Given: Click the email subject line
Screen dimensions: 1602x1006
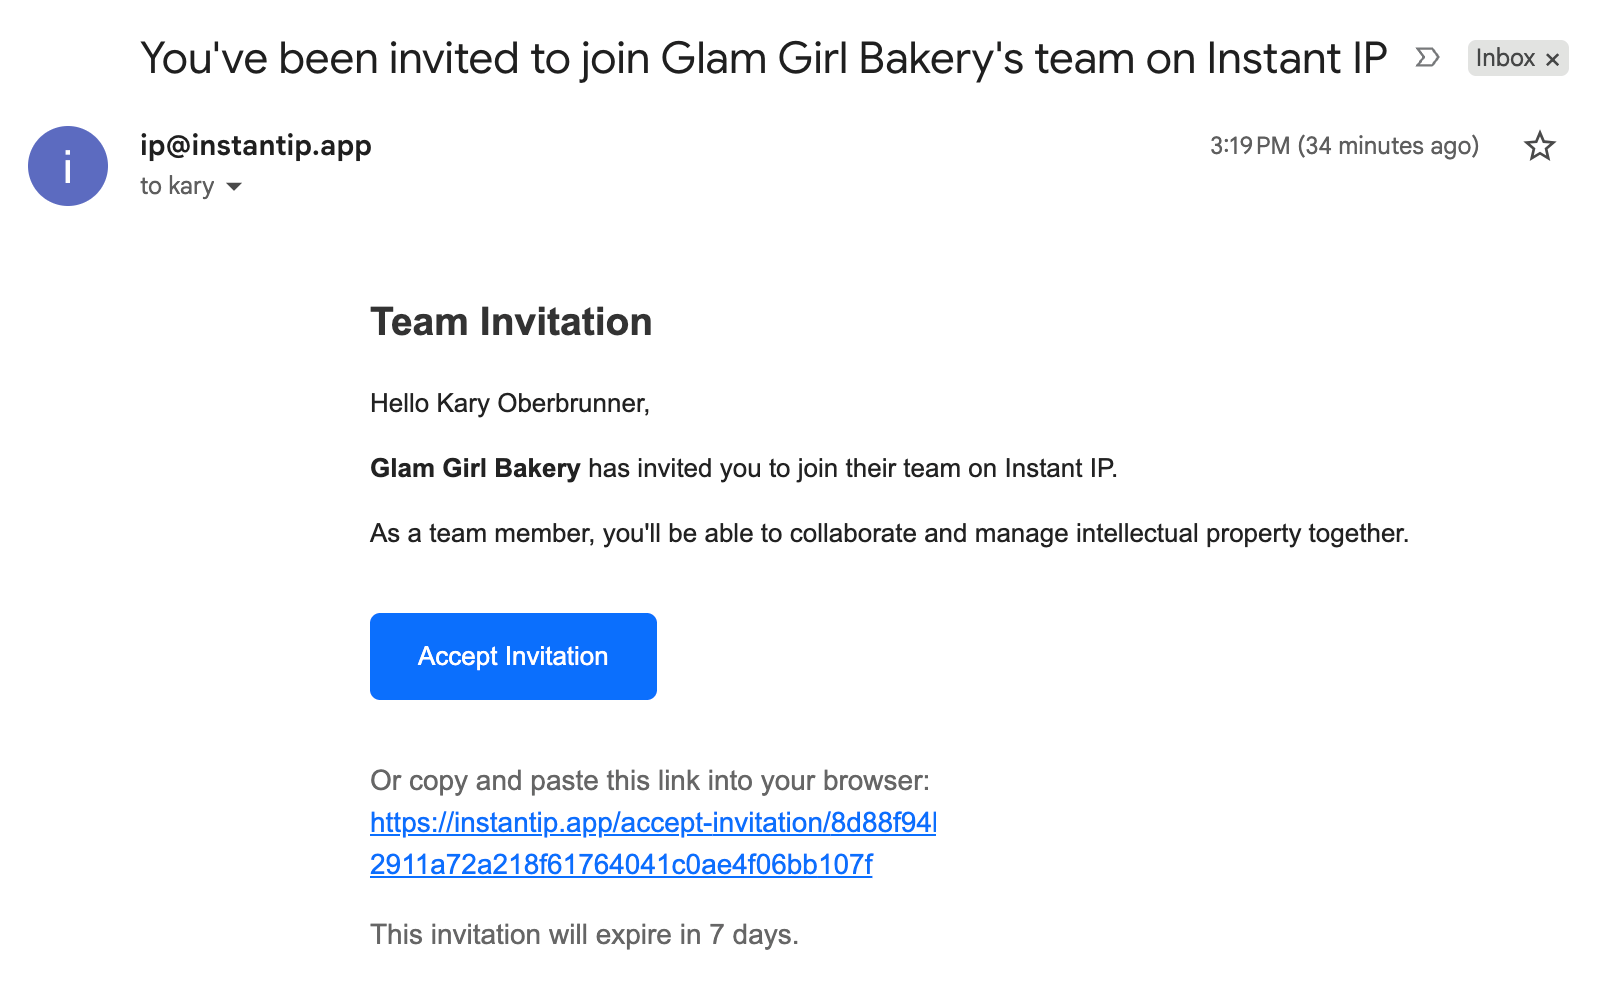Looking at the screenshot, I should click(x=763, y=59).
